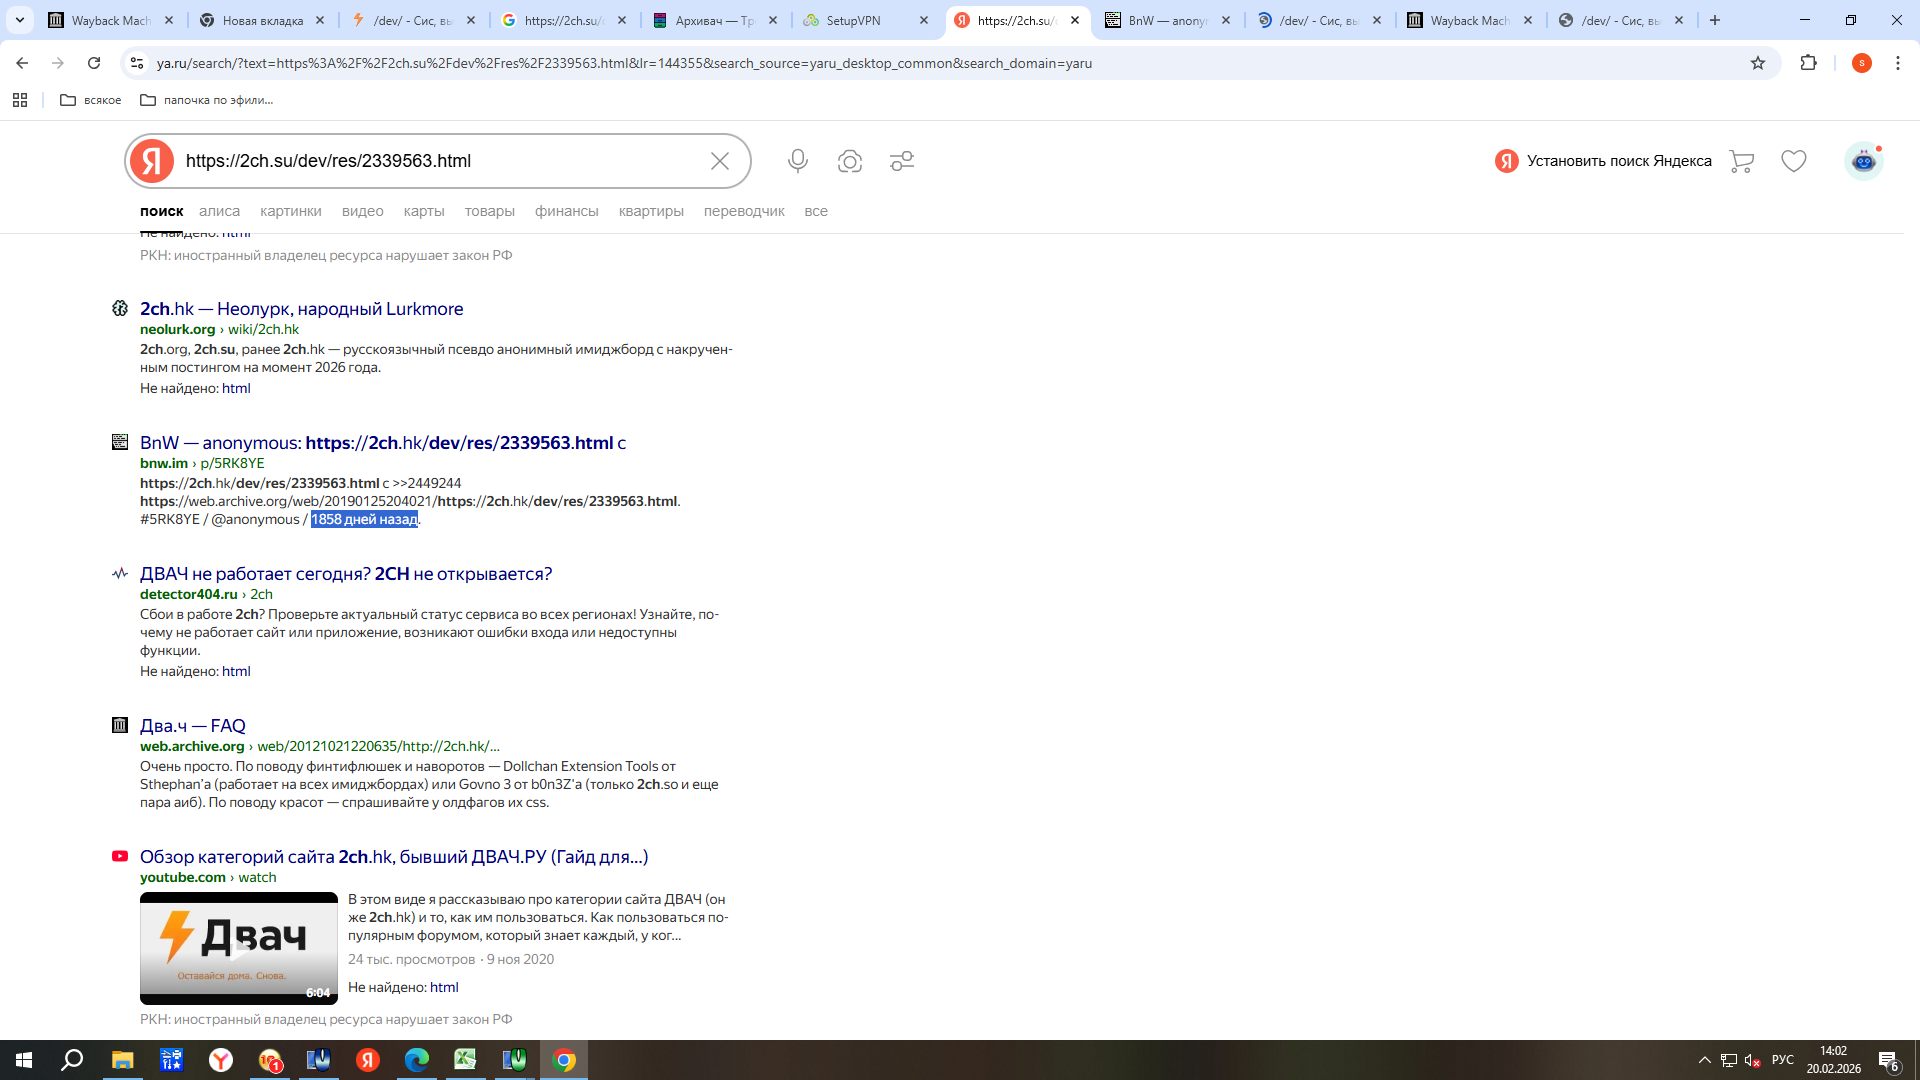Open Chrome three-dot menu

pos(1898,63)
